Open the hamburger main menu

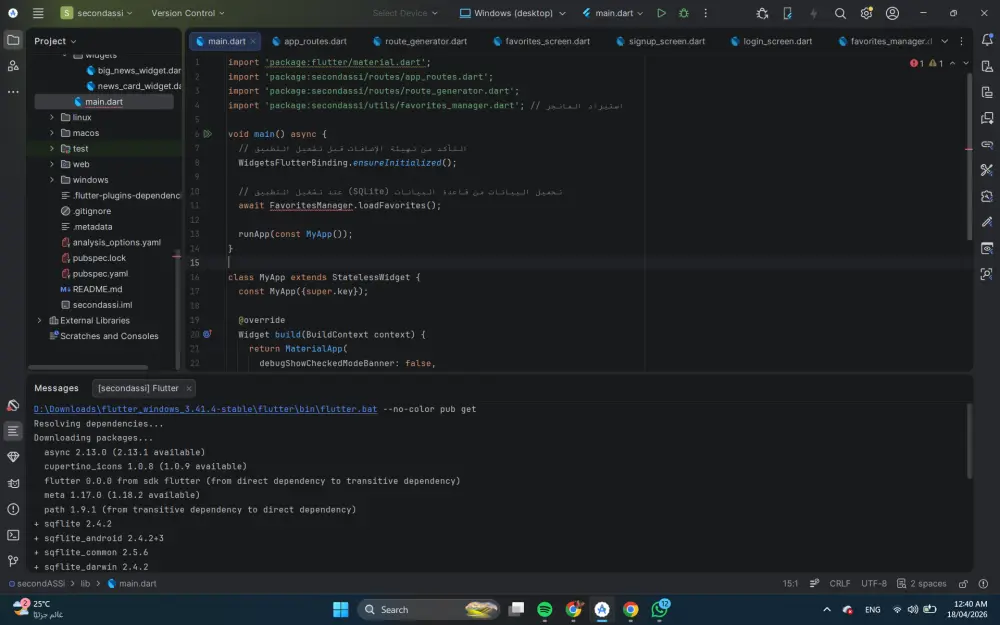pos(38,13)
